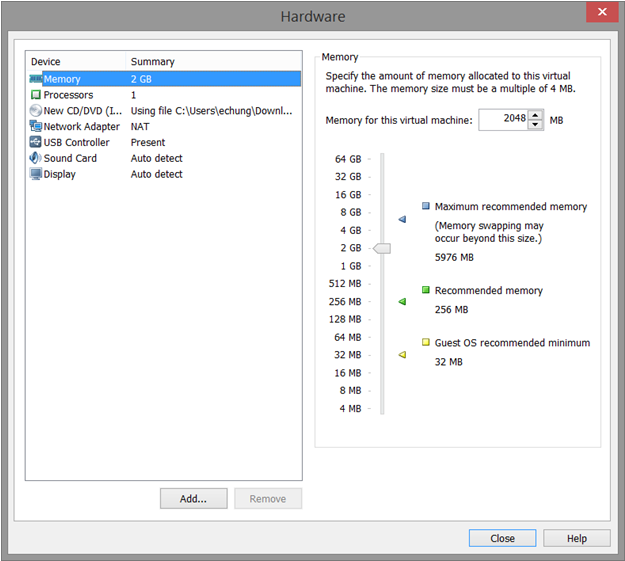Image resolution: width=625 pixels, height=561 pixels.
Task: Click the 16 MB slider scale label
Action: (348, 373)
